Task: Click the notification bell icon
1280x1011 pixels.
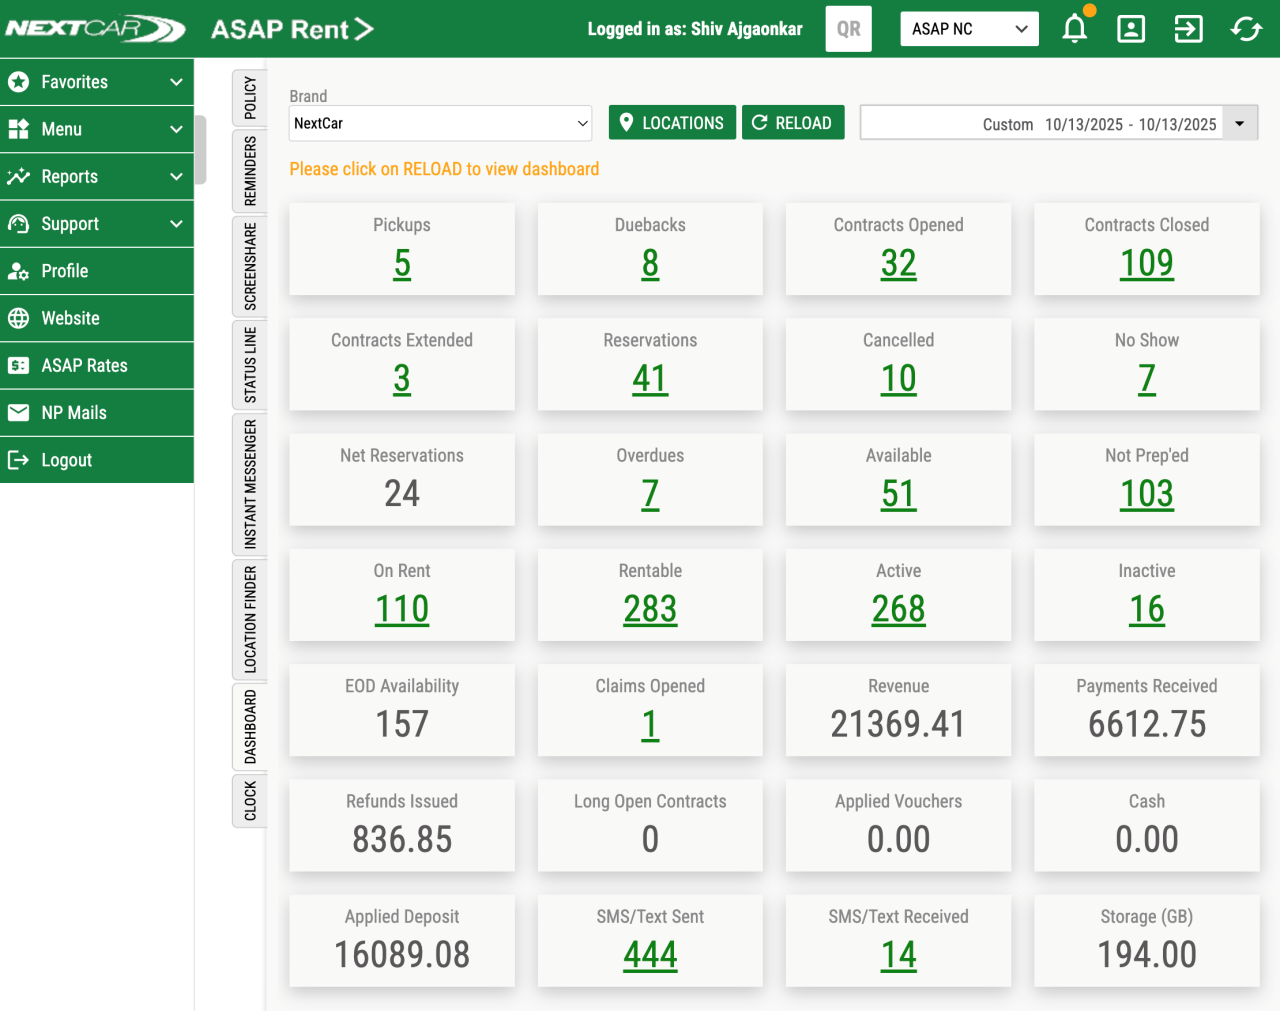Action: click(1075, 29)
